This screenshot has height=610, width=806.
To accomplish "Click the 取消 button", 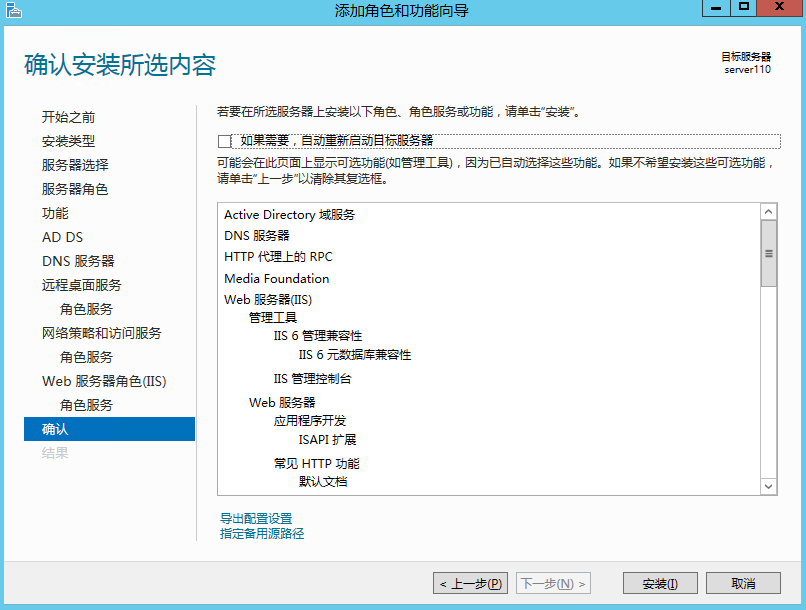I will tap(743, 584).
